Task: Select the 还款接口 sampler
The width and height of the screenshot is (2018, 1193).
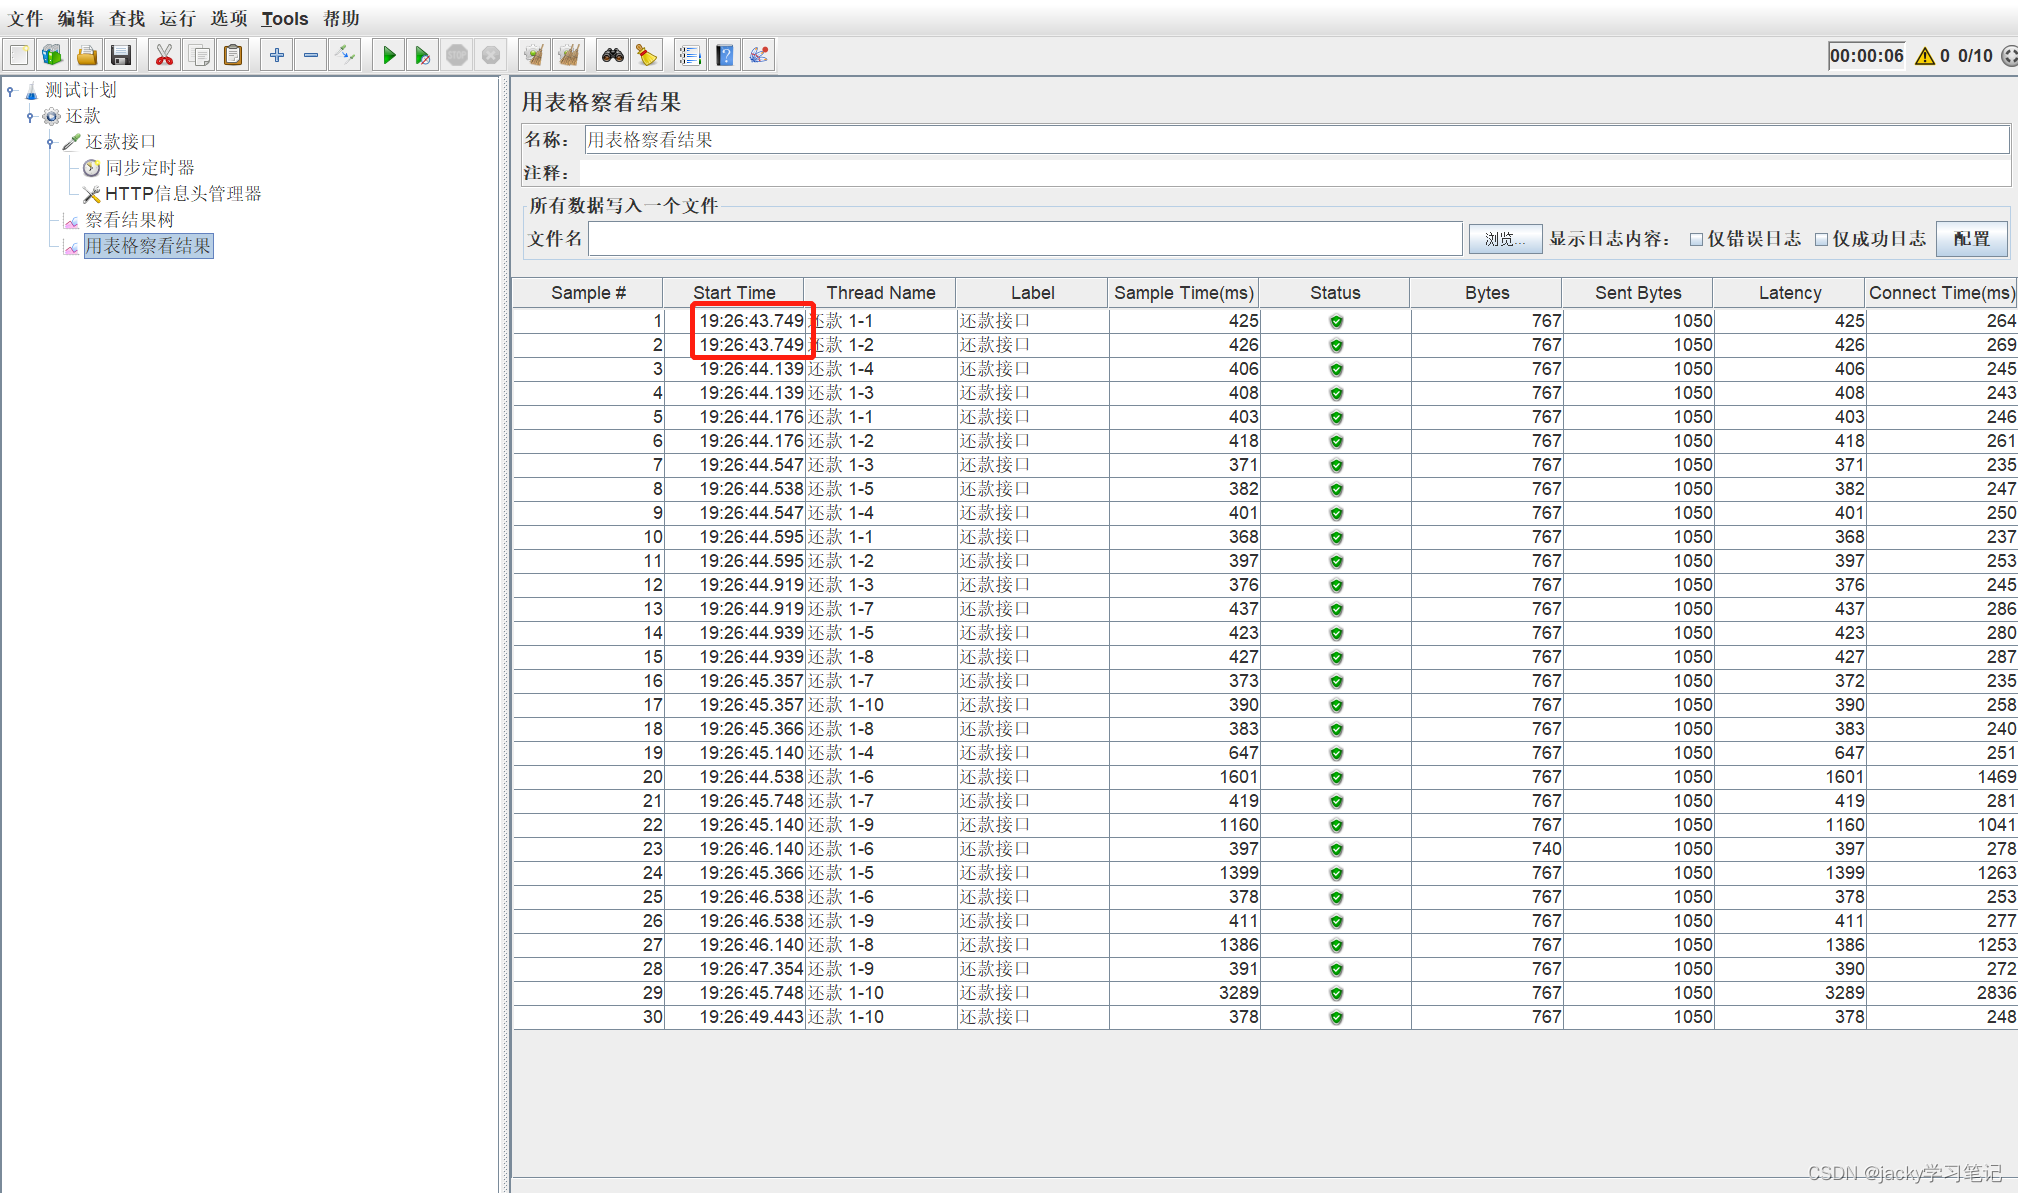Action: (x=121, y=142)
